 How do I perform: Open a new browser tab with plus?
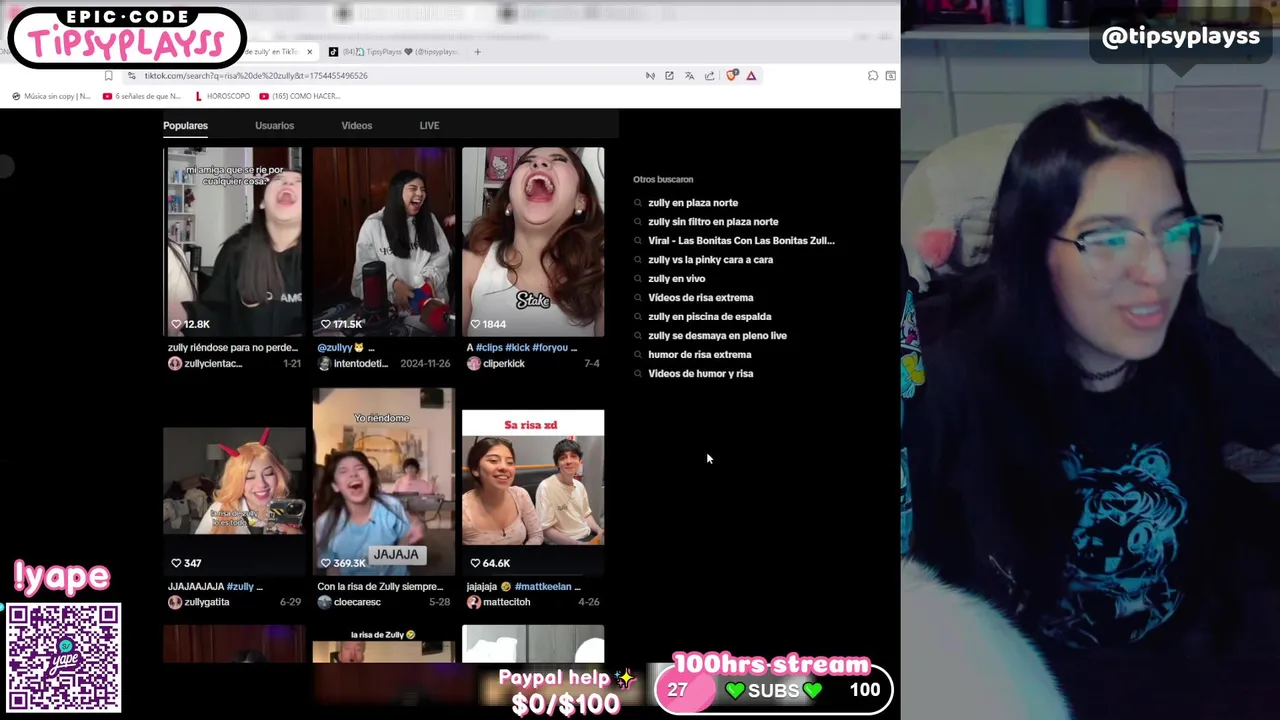tap(477, 51)
